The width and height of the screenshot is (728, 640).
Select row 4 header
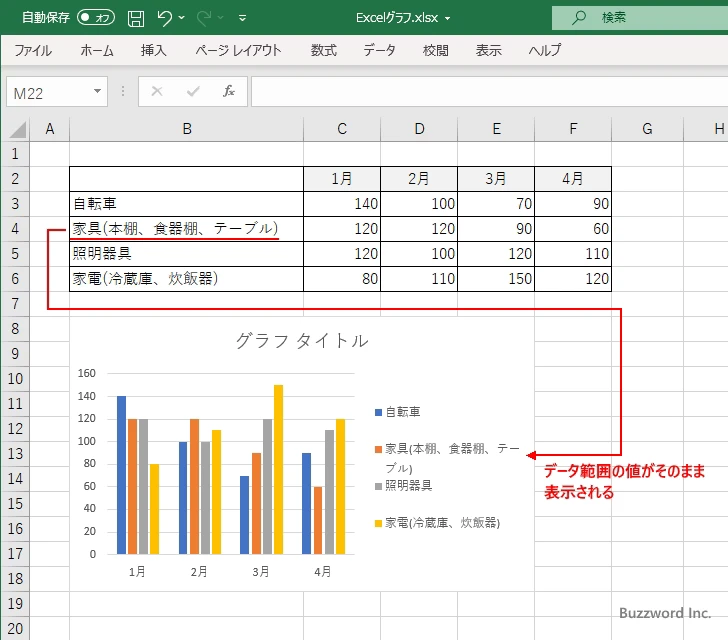pos(15,229)
